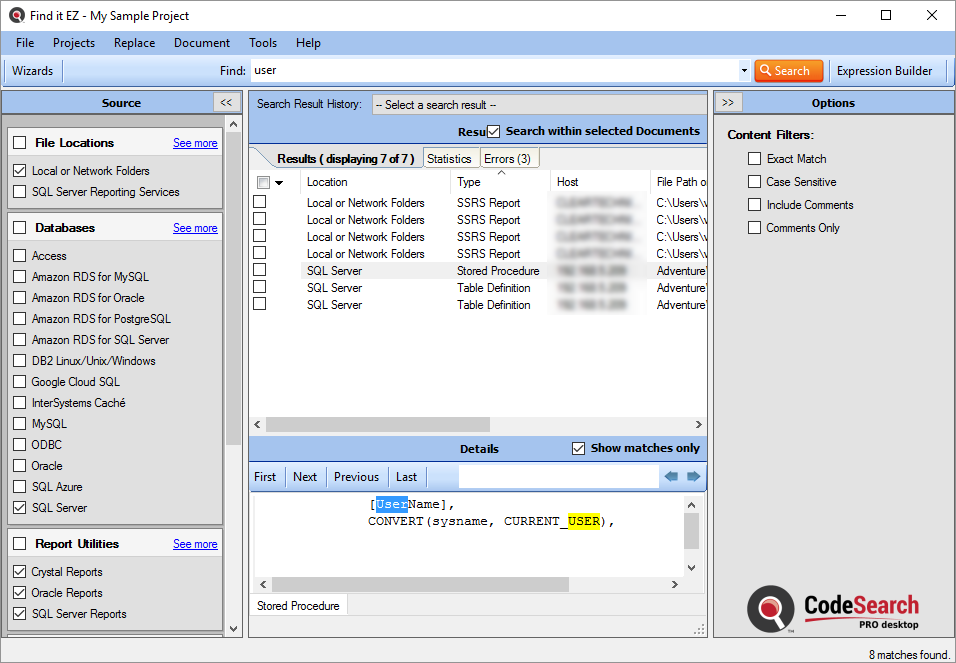Open the Tools menu
Screen dimensions: 956x663
(263, 43)
